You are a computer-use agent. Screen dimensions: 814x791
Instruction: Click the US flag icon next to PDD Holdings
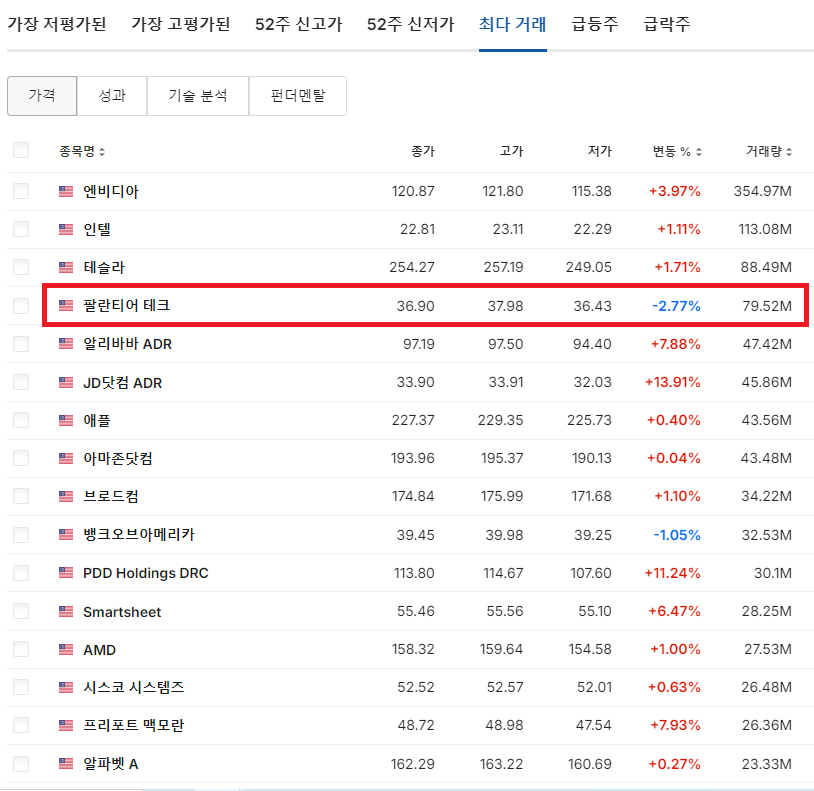(x=66, y=573)
